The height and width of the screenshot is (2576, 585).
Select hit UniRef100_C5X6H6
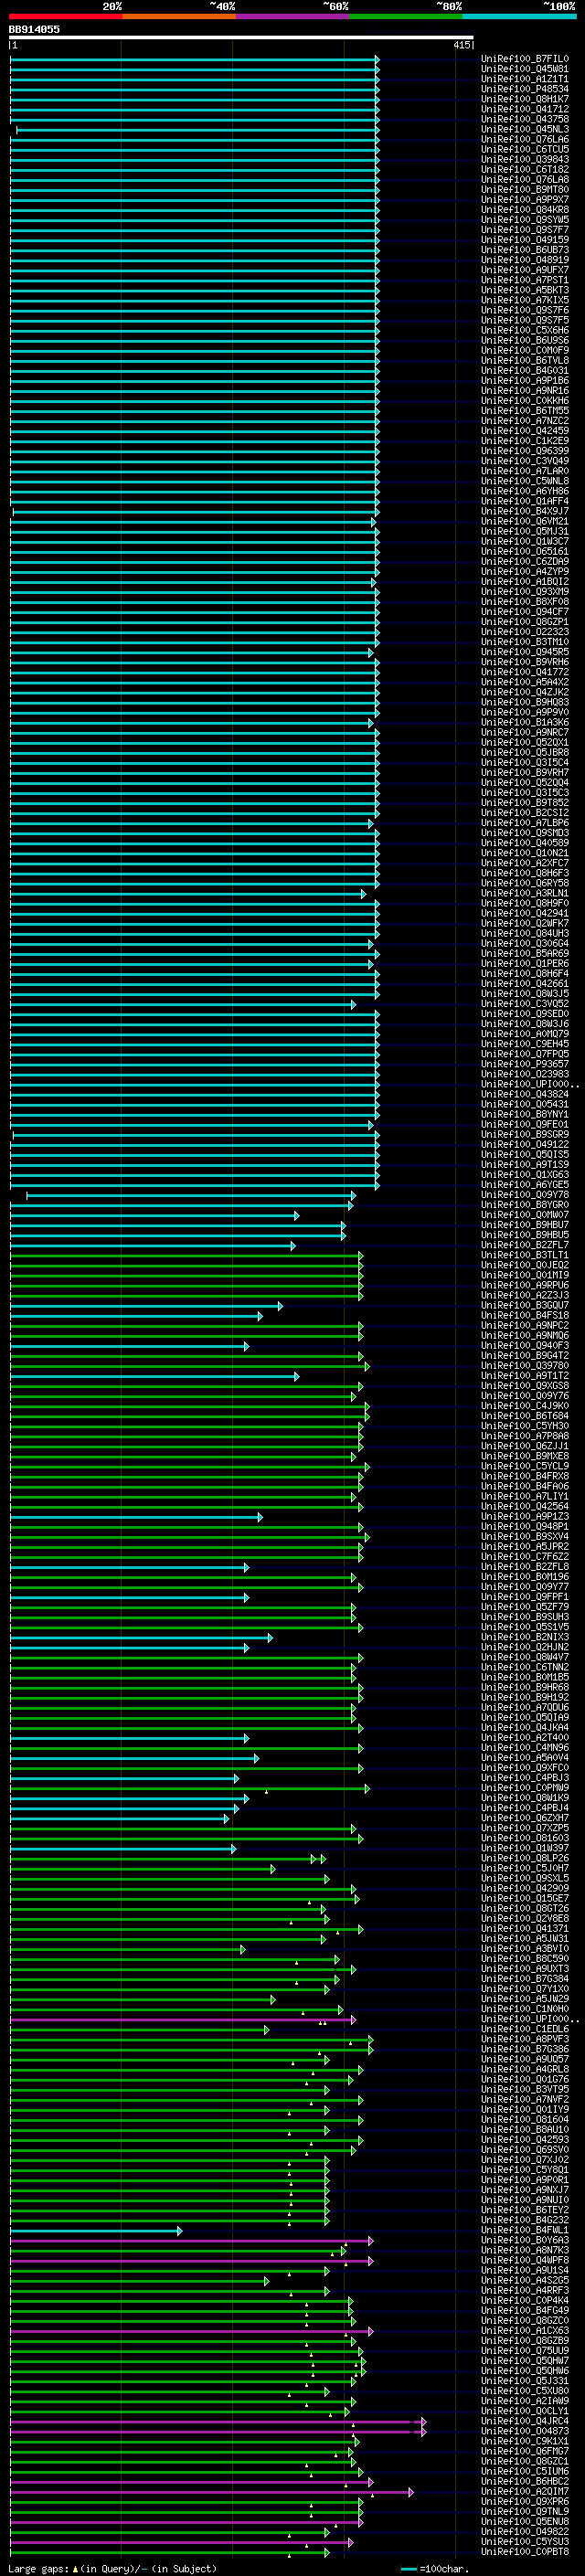[524, 330]
